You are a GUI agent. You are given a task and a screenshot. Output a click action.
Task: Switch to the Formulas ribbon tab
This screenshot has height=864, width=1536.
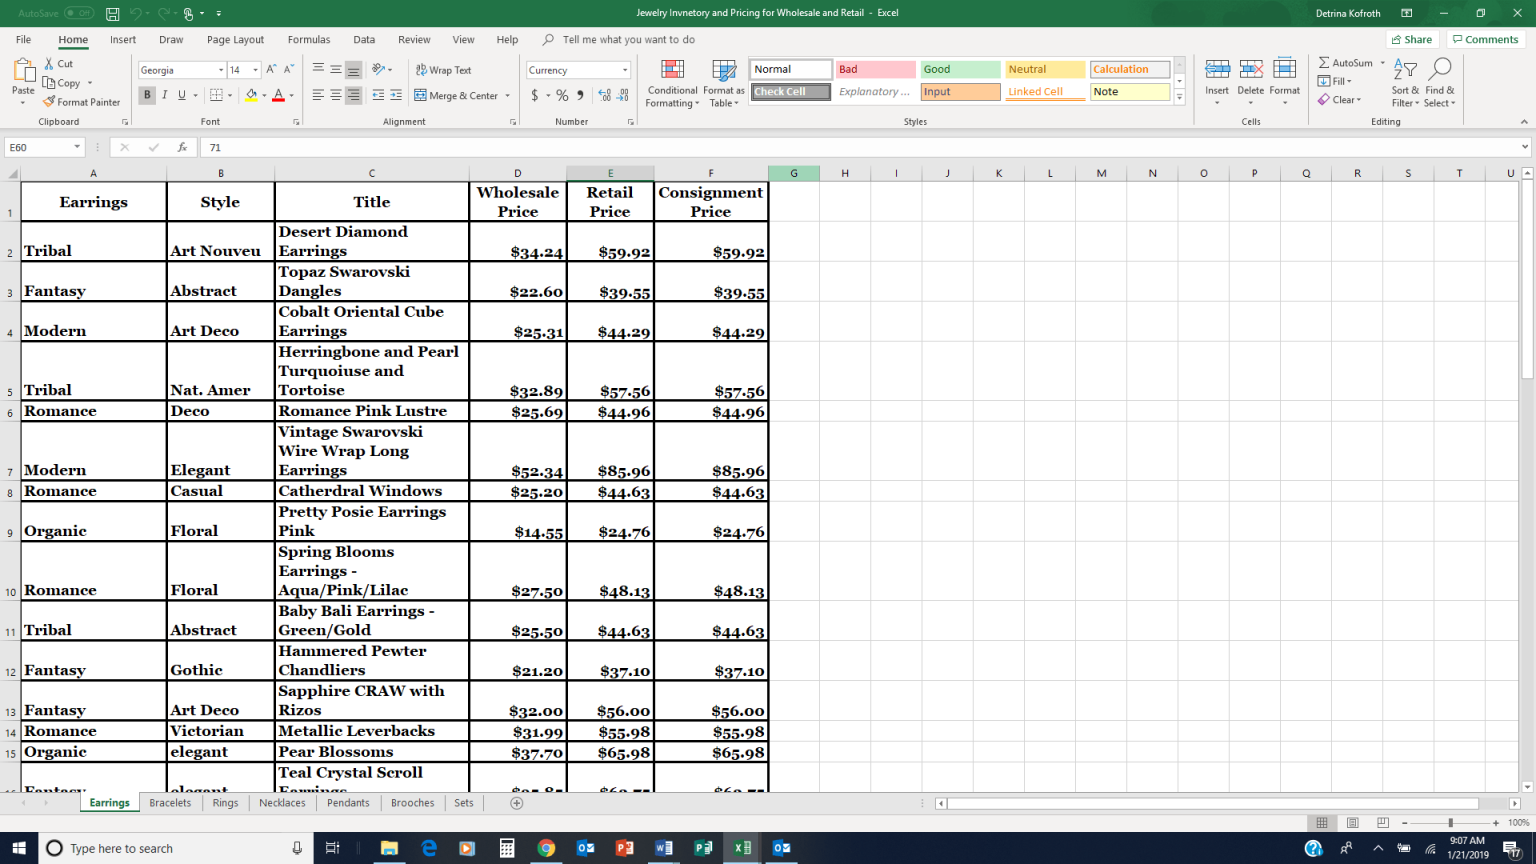coord(308,39)
